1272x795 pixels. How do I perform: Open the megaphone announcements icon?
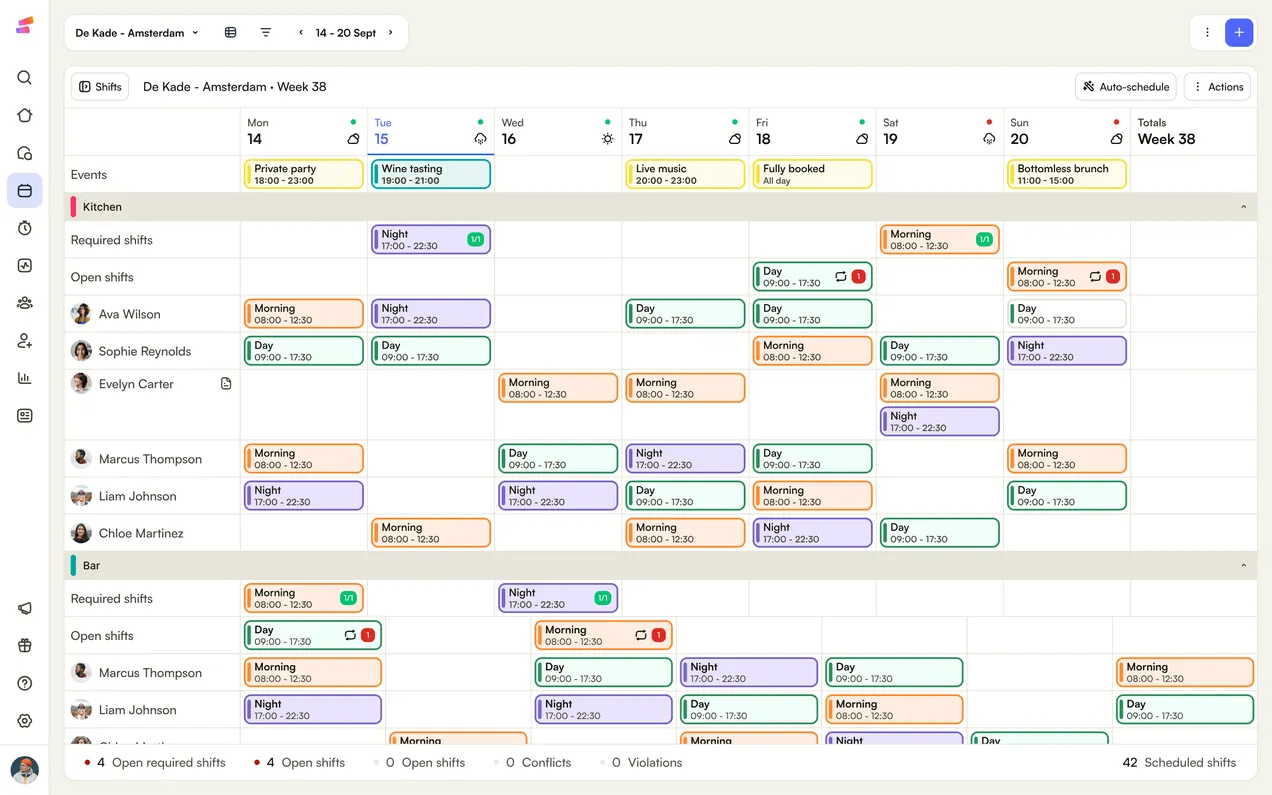pos(25,609)
